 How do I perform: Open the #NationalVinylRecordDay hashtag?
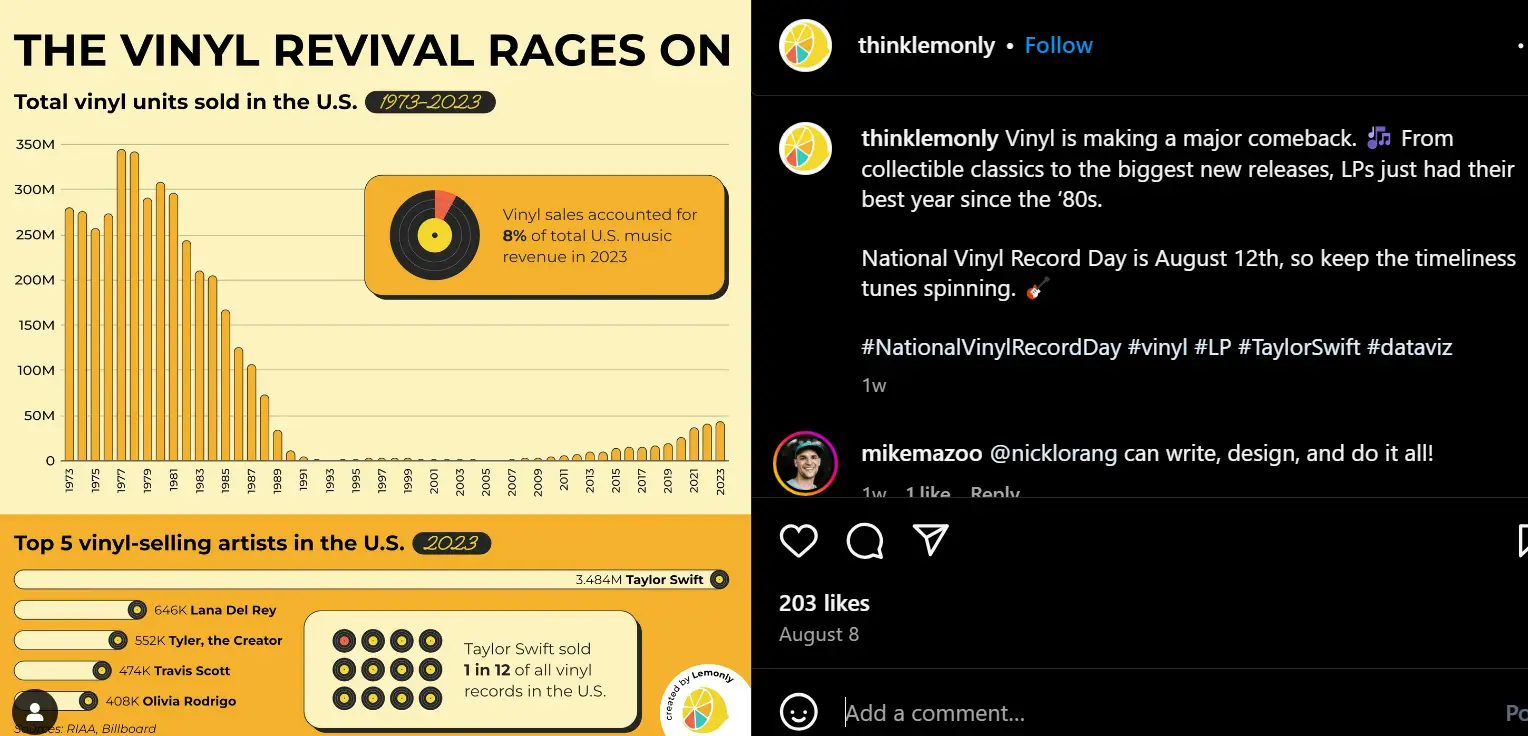(x=990, y=347)
